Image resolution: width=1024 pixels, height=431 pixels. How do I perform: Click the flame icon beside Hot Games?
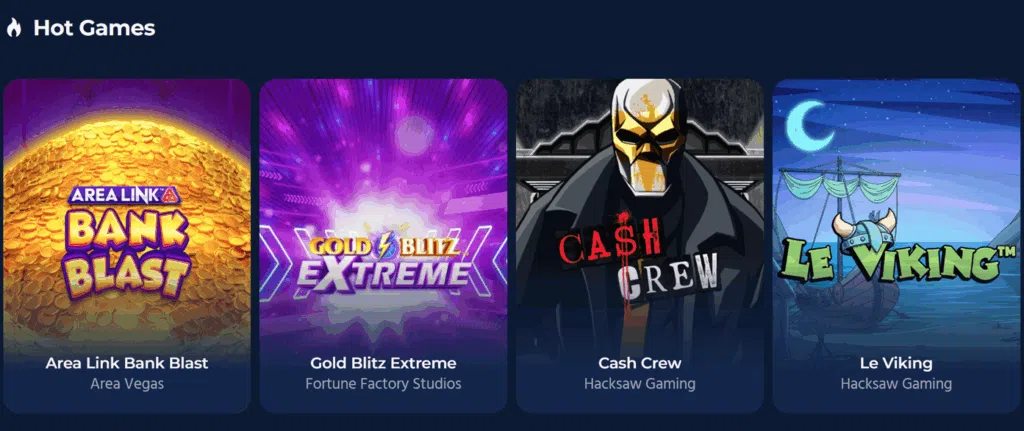click(14, 27)
